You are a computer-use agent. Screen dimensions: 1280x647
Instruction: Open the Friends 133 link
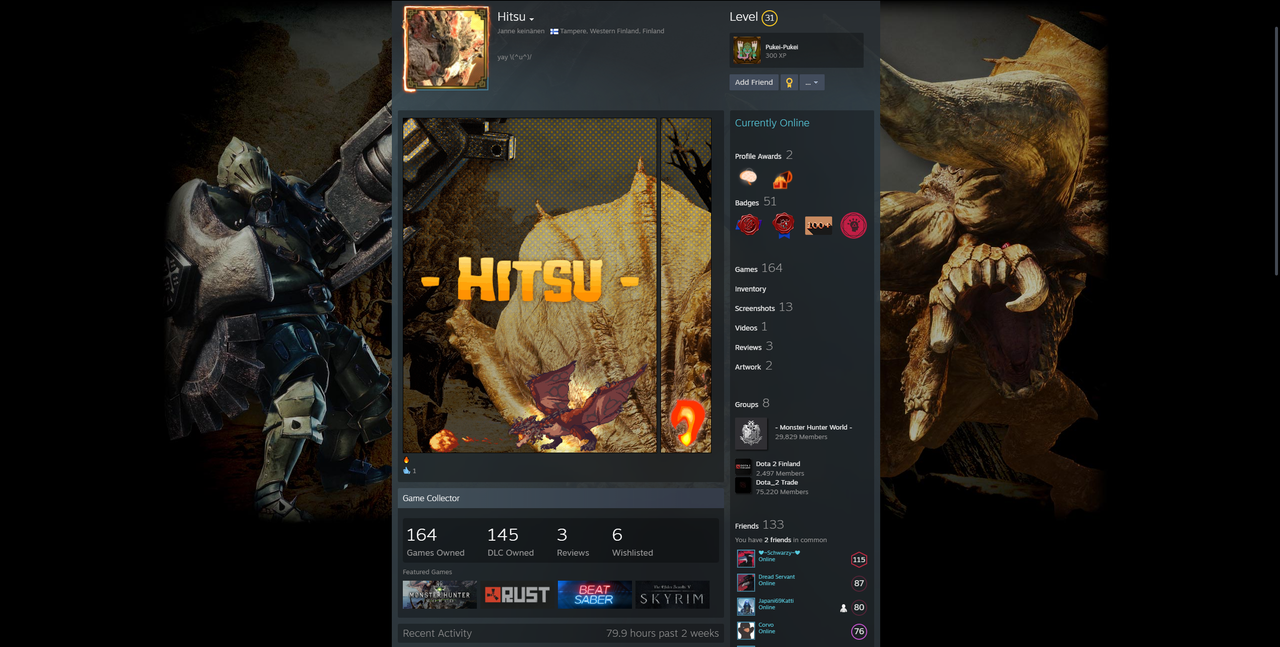[x=759, y=525]
